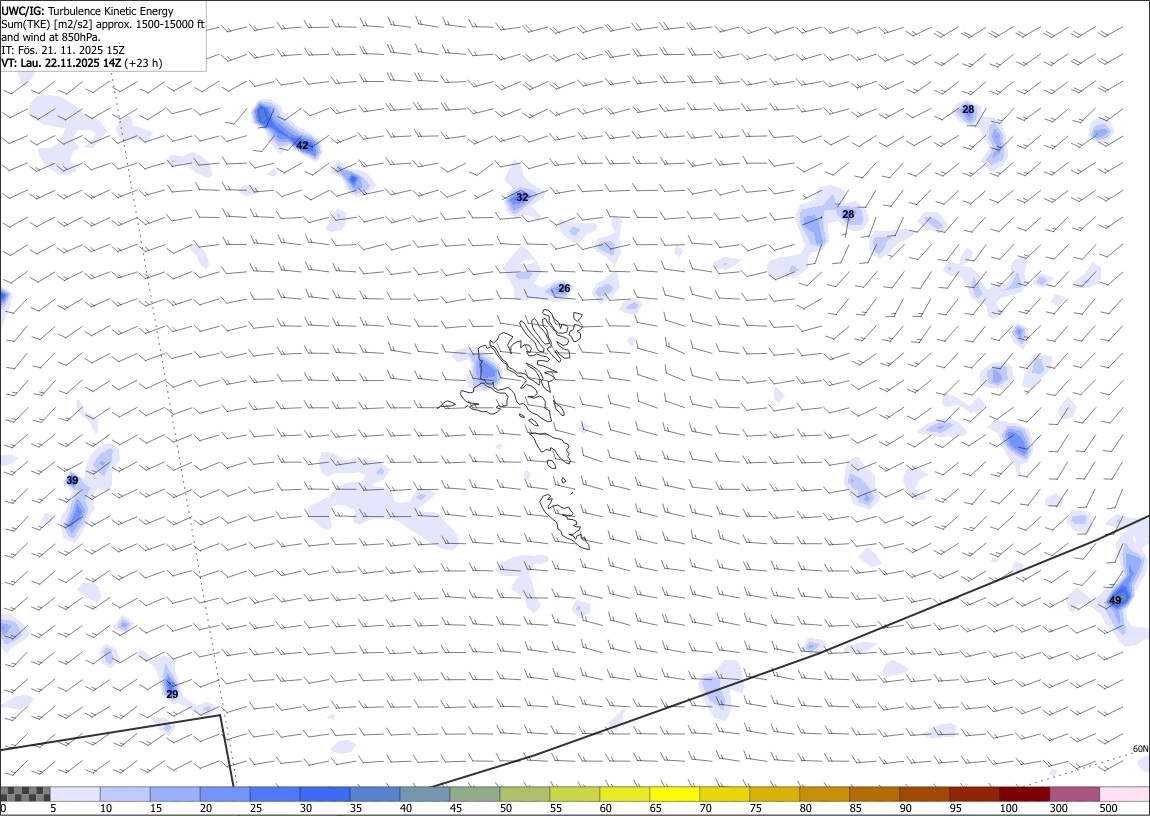
Task: Click the 50–55 olive green scale segment
Action: tap(524, 794)
